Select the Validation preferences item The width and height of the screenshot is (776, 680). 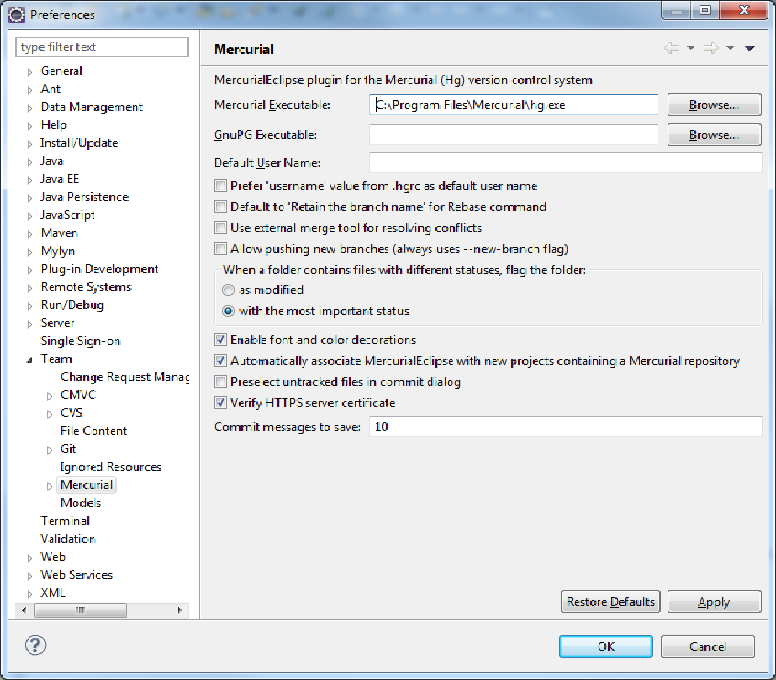68,538
